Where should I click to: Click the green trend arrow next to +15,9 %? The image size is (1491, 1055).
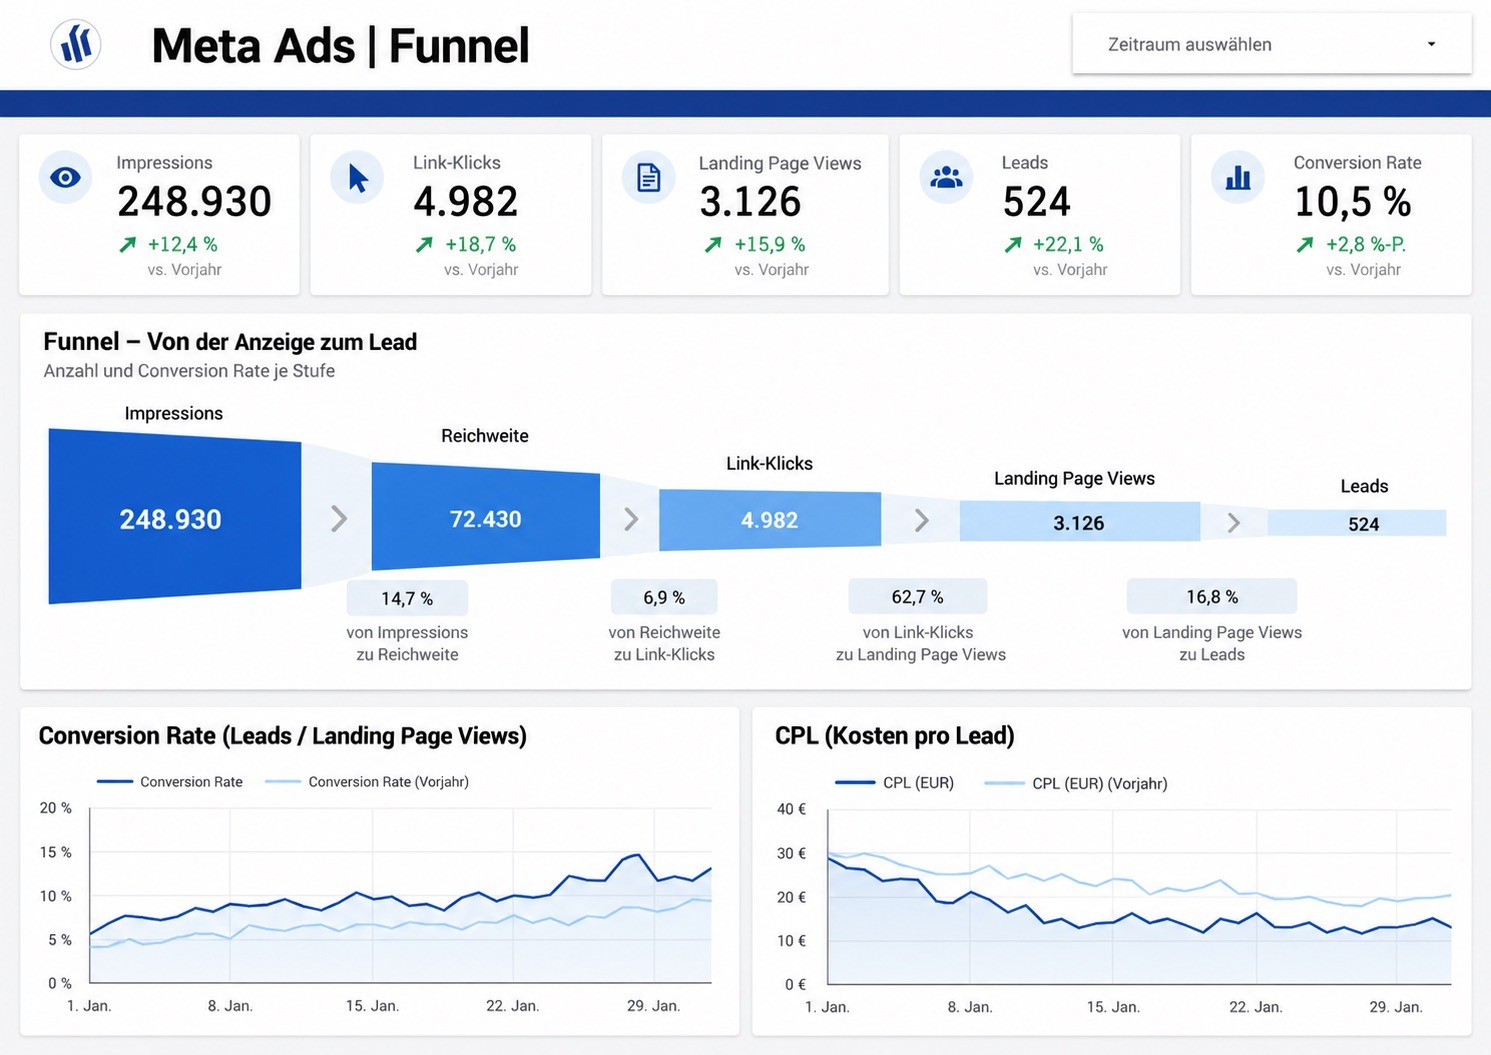coord(713,244)
